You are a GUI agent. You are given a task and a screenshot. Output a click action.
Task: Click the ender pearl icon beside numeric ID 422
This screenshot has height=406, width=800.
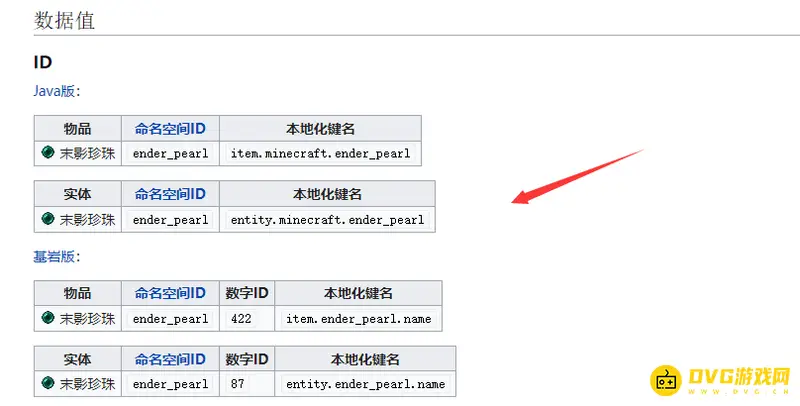pyautogui.click(x=48, y=318)
